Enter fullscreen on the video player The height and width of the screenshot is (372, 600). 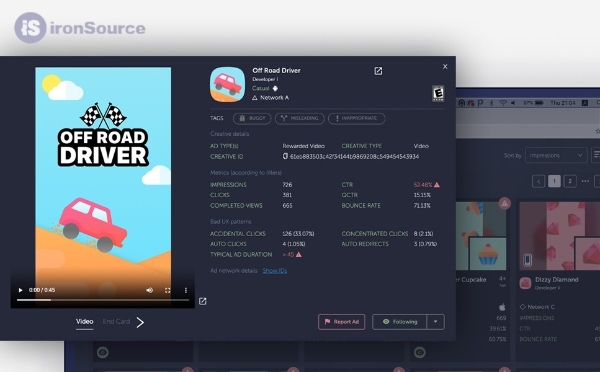(168, 290)
